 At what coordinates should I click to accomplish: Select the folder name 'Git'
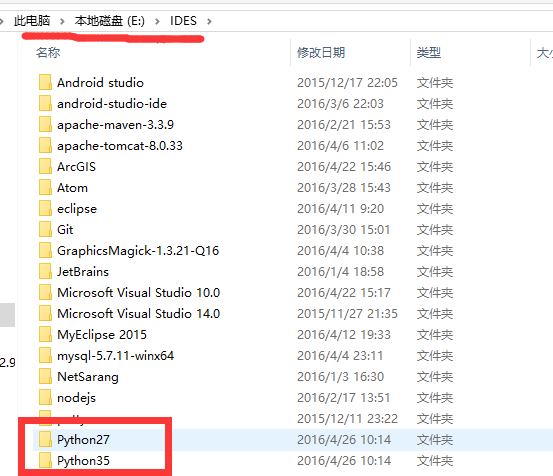(x=65, y=230)
